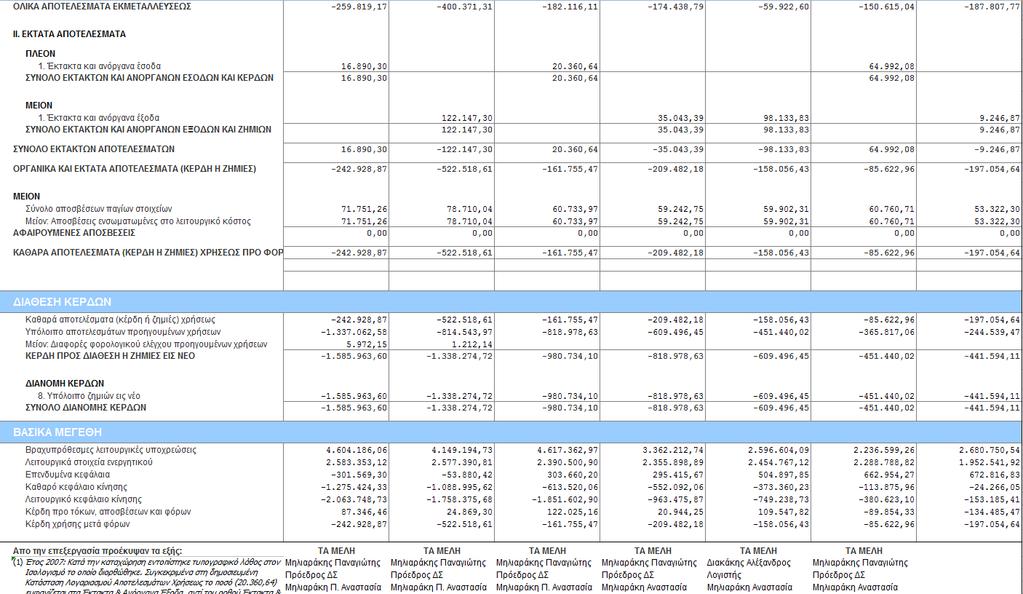Open the footnote (1) Έτος 2007 text
The image size is (1023, 594).
coord(147,575)
